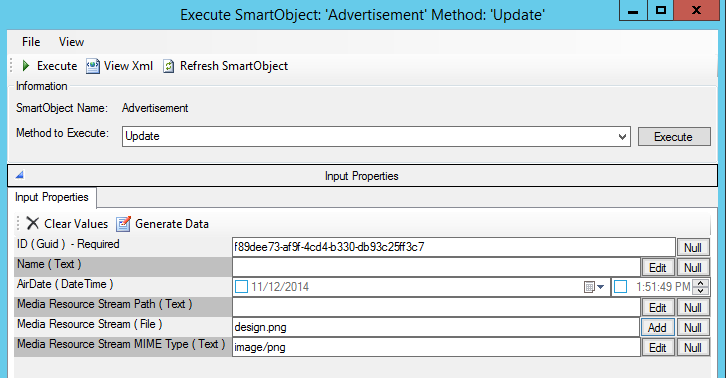Click the 'Media Resource Stream MIME Type ( Text )' label
The width and height of the screenshot is (726, 378).
[x=121, y=344]
